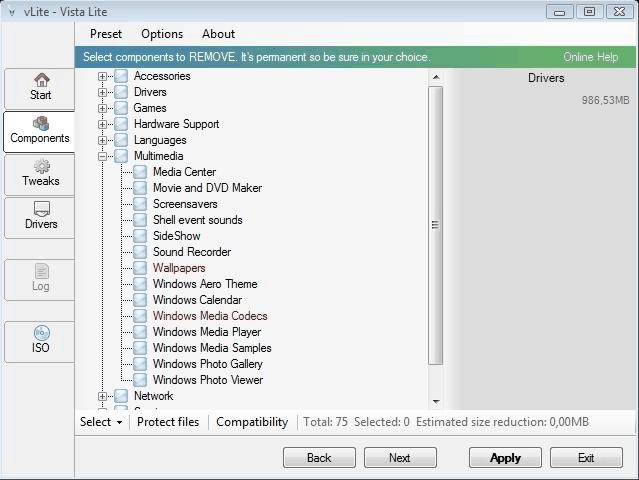Open the ISO disc section

pyautogui.click(x=40, y=341)
